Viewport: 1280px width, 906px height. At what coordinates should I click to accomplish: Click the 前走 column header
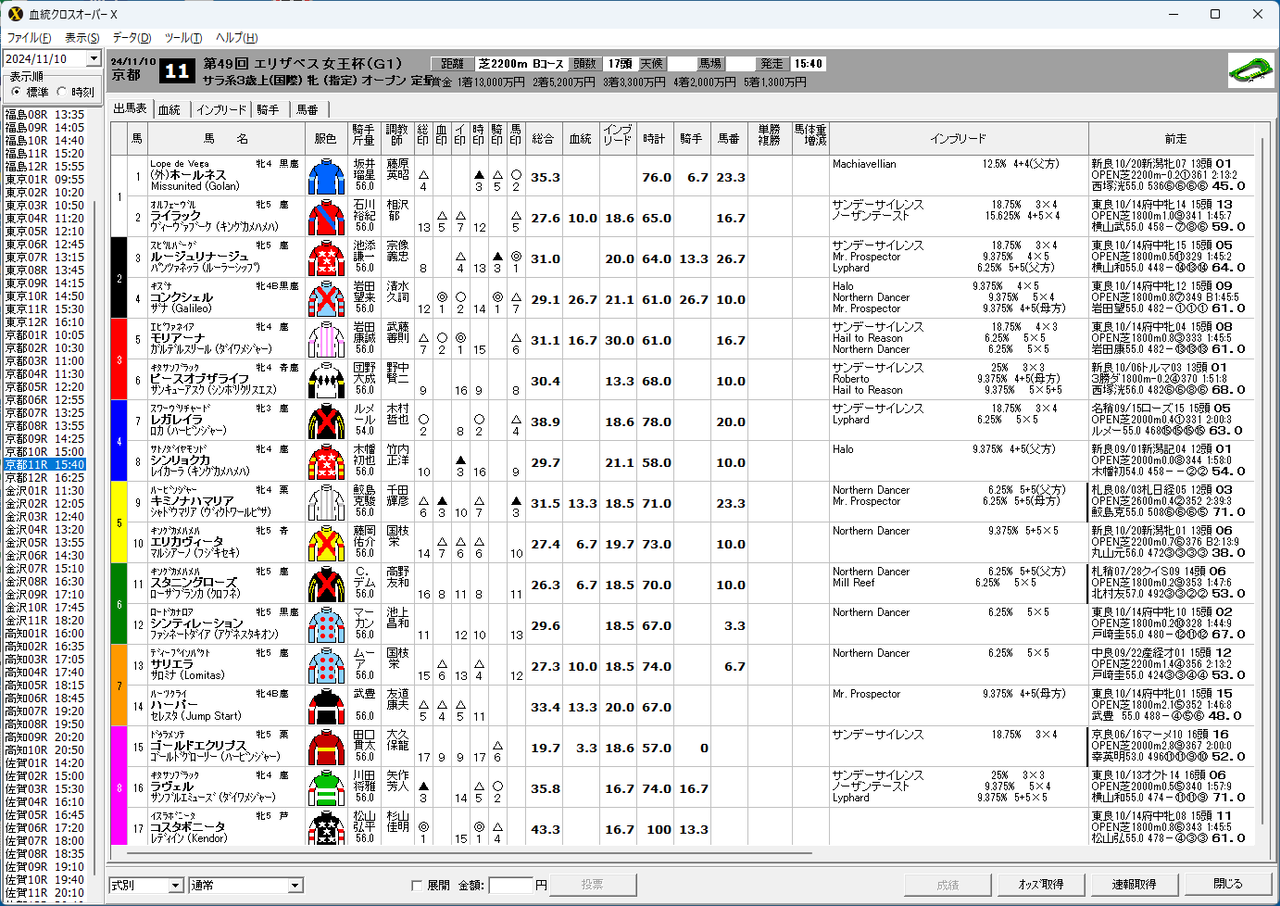(x=1174, y=139)
